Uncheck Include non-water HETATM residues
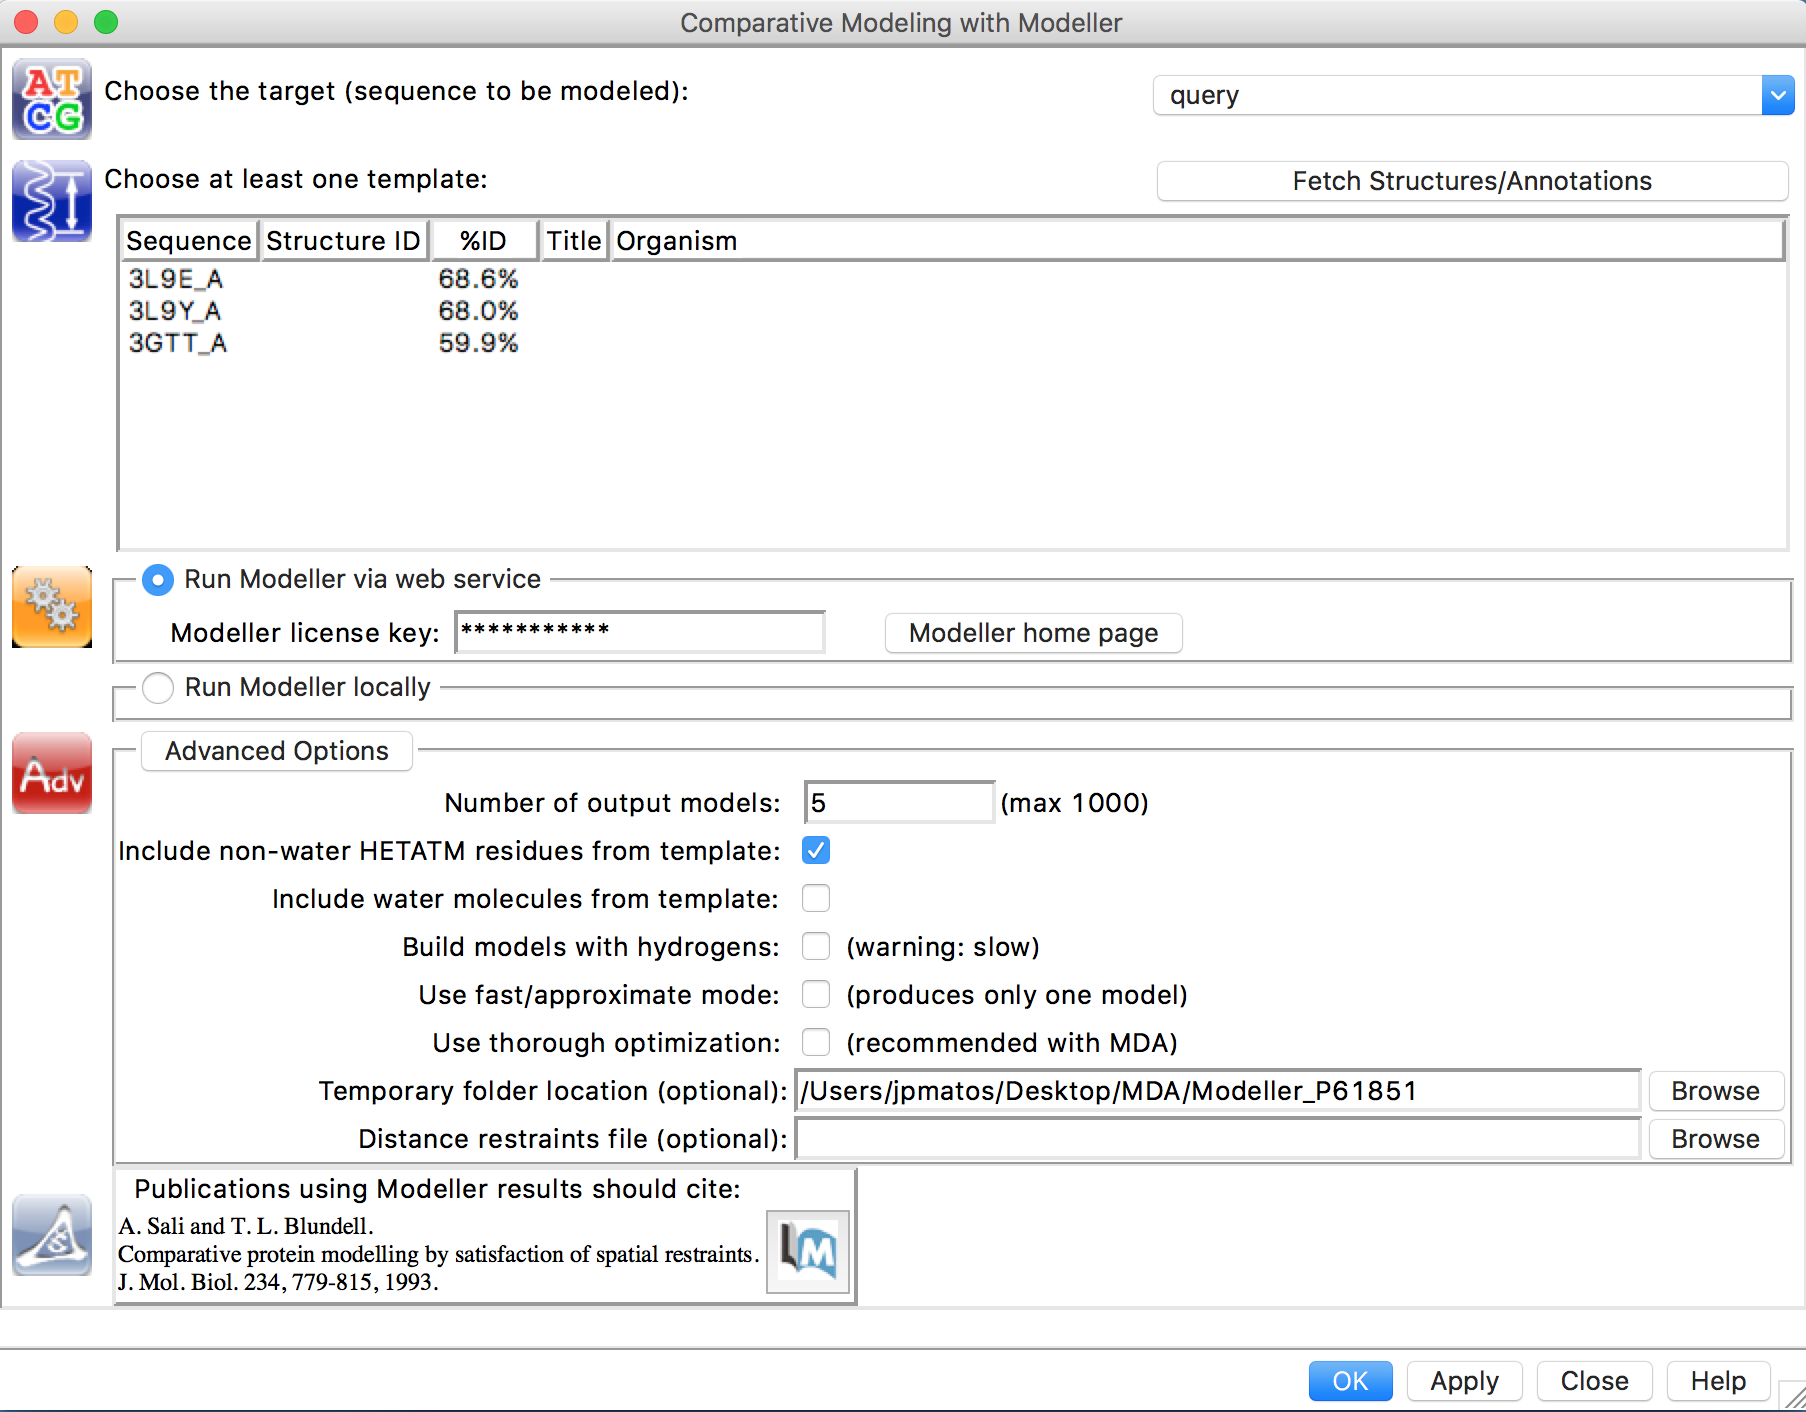Image resolution: width=1806 pixels, height=1412 pixels. tap(816, 851)
